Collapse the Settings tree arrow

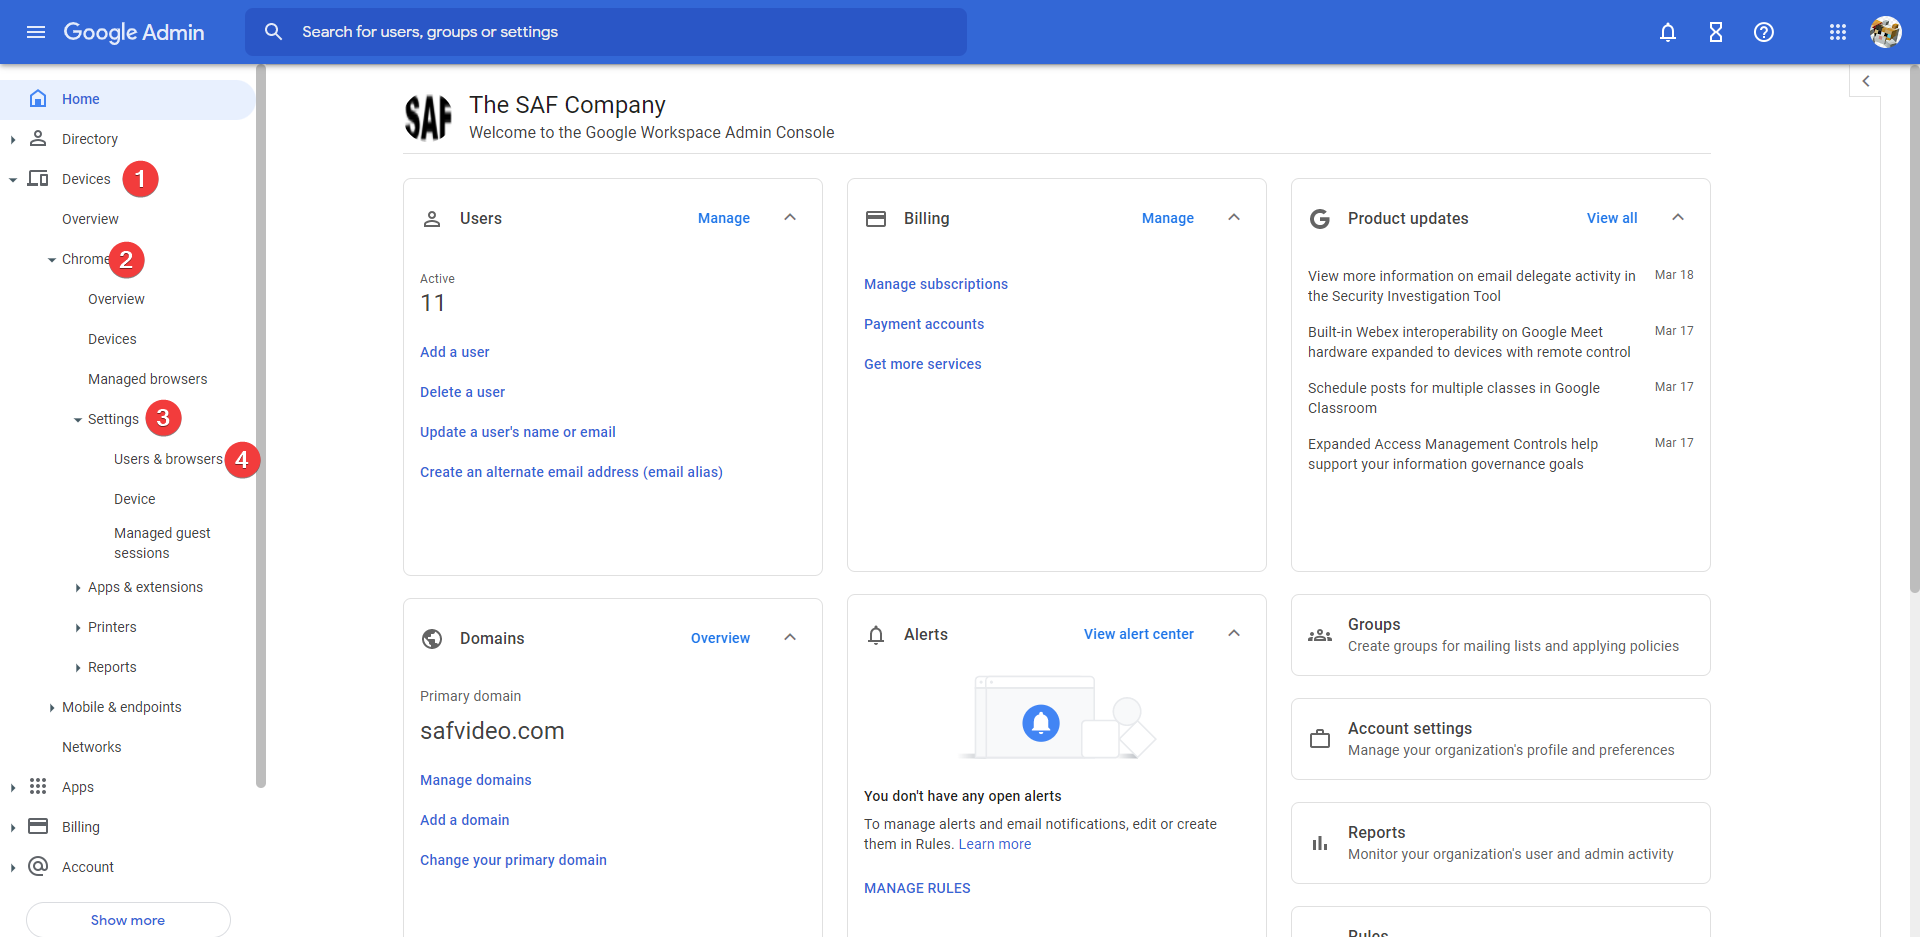78,419
